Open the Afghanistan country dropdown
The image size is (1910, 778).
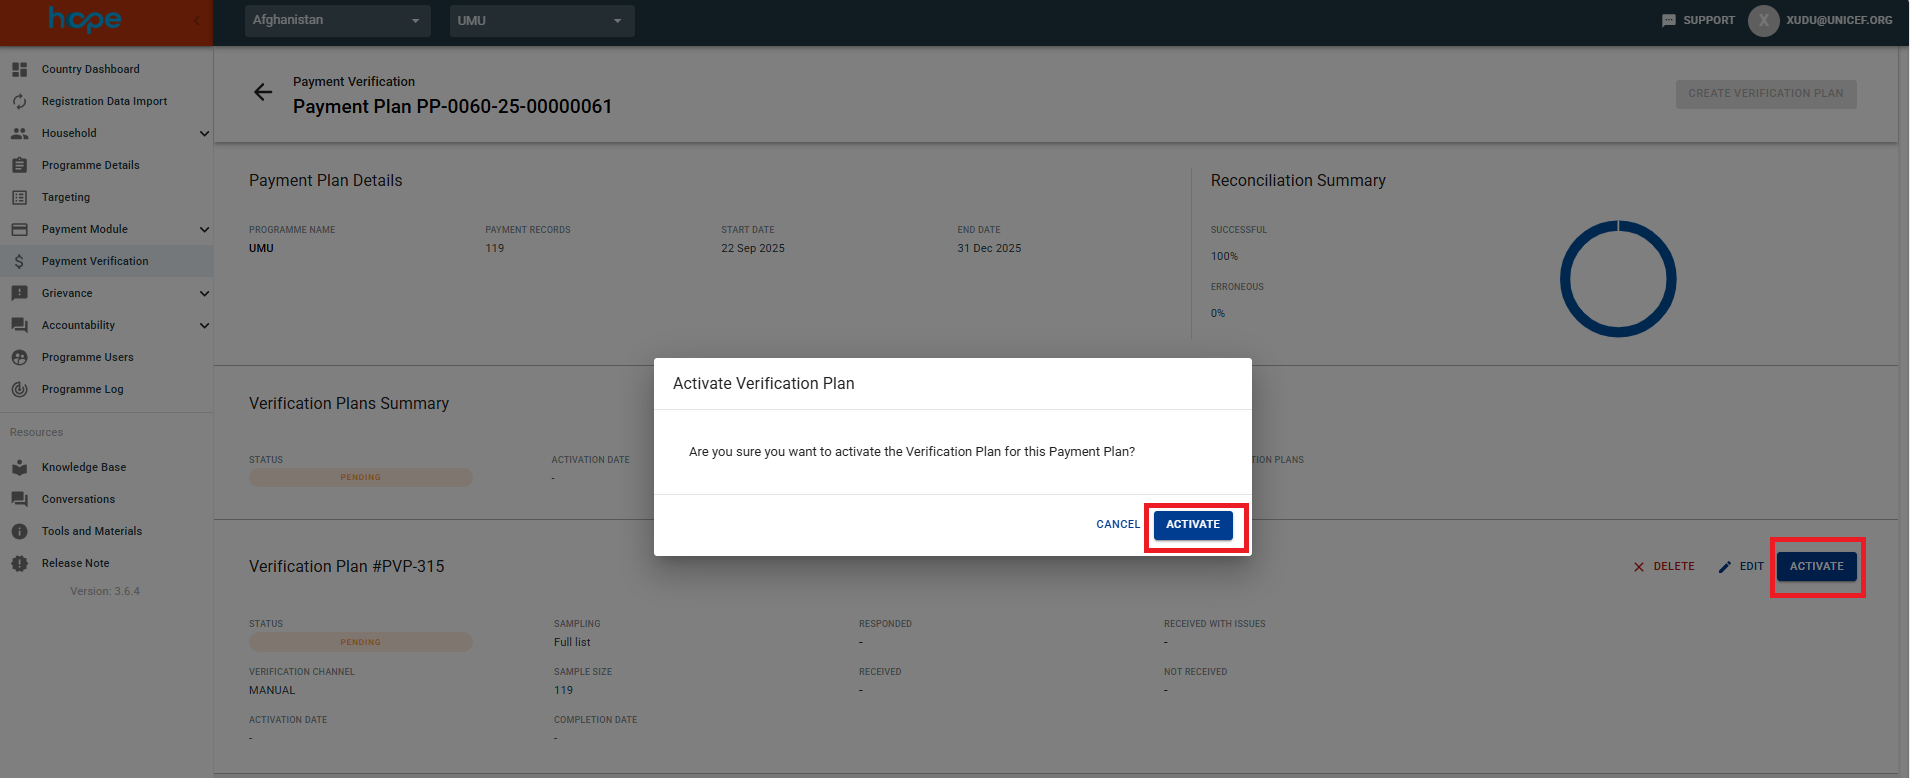pos(337,20)
